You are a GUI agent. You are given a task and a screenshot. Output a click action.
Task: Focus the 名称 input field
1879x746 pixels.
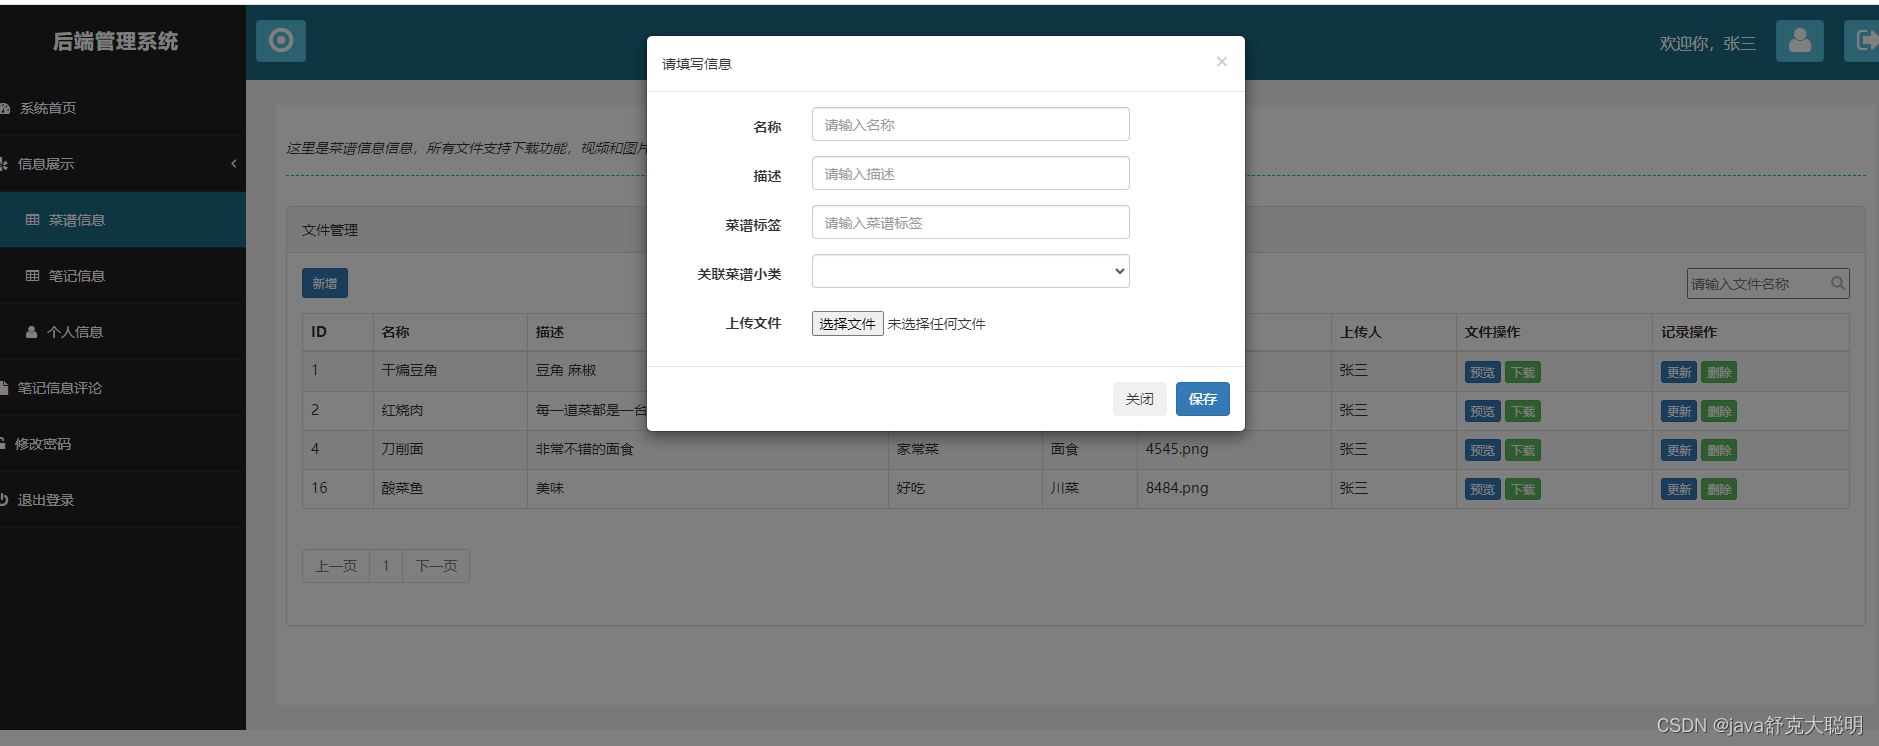coord(971,125)
